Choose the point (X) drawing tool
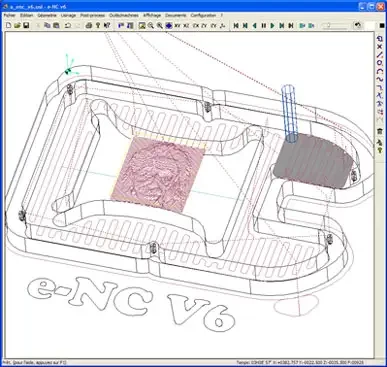 (380, 47)
